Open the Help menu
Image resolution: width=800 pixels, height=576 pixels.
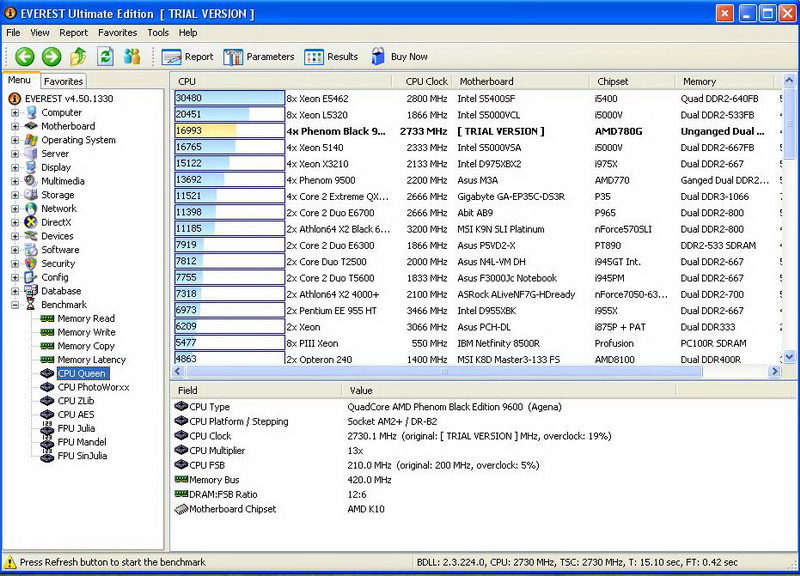pos(188,33)
